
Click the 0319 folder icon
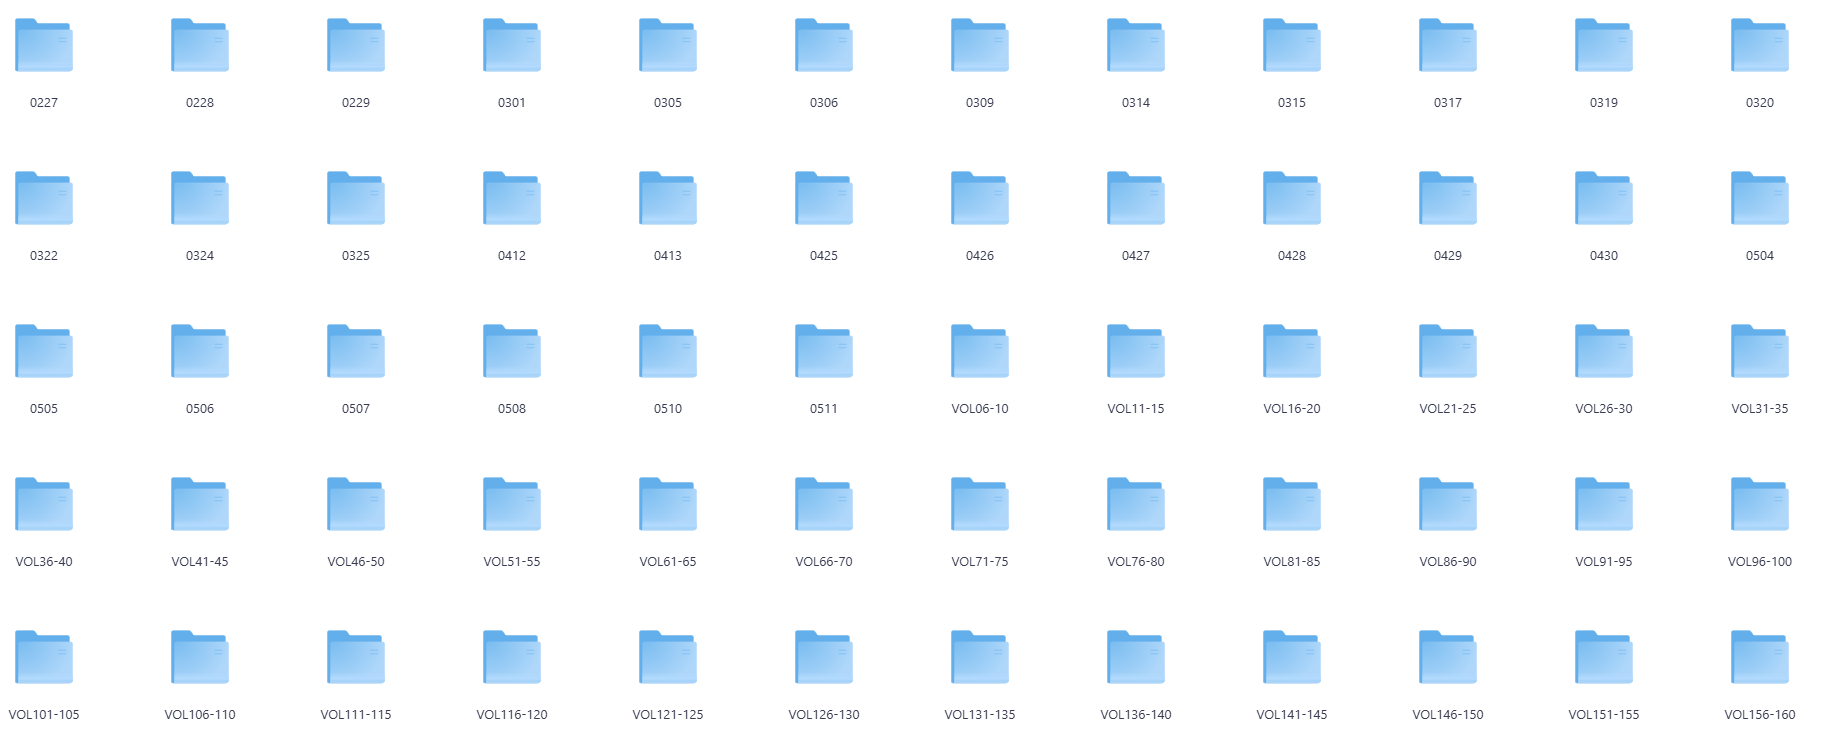point(1604,45)
